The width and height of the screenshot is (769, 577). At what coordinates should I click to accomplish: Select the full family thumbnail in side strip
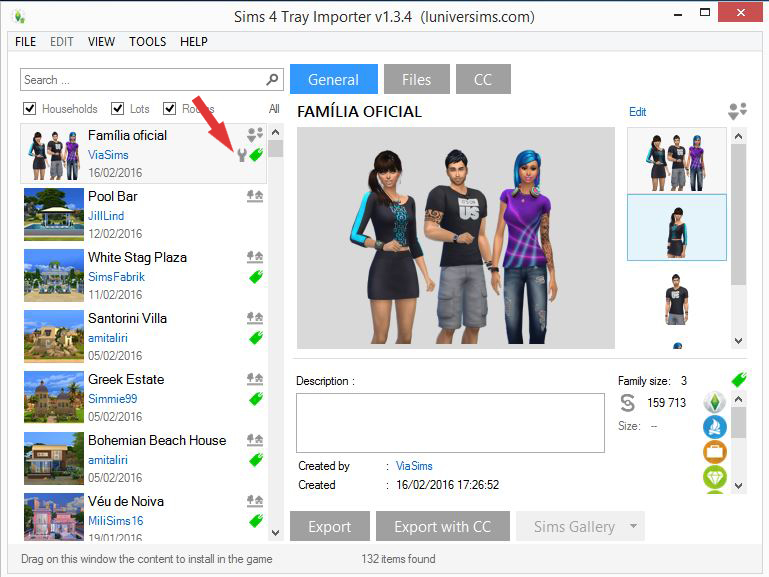677,160
